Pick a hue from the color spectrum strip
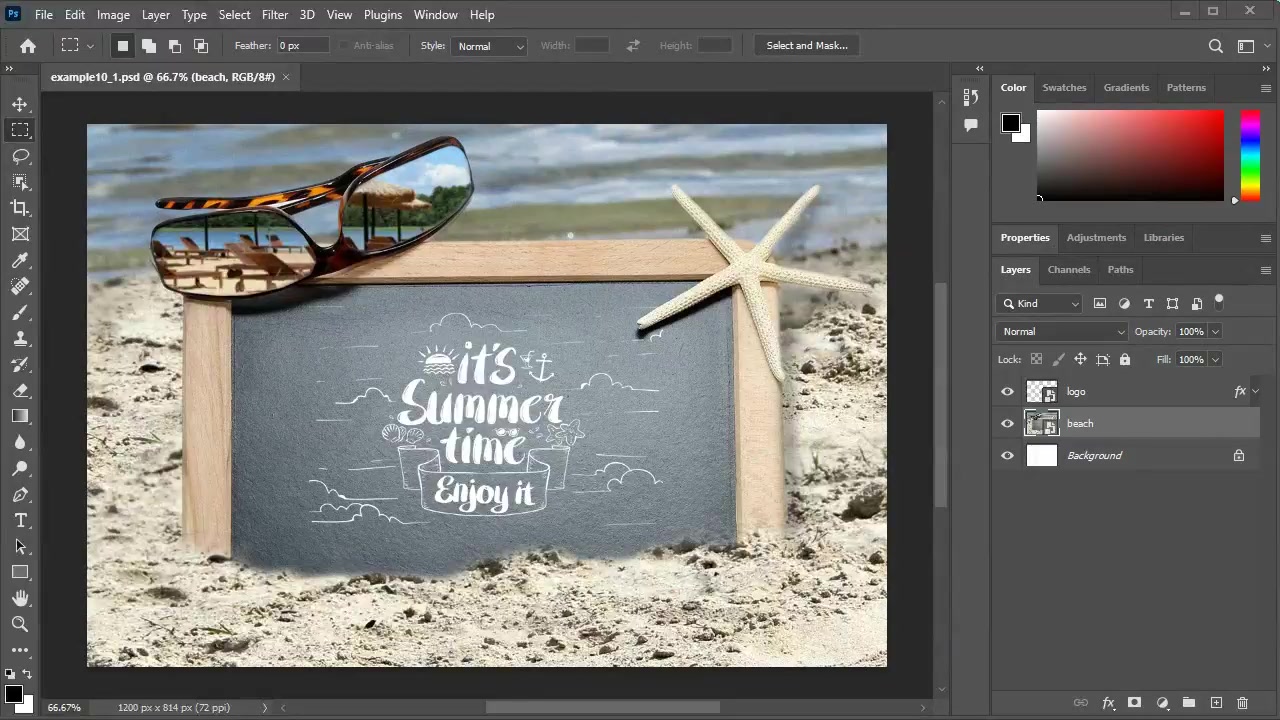 pos(1250,155)
